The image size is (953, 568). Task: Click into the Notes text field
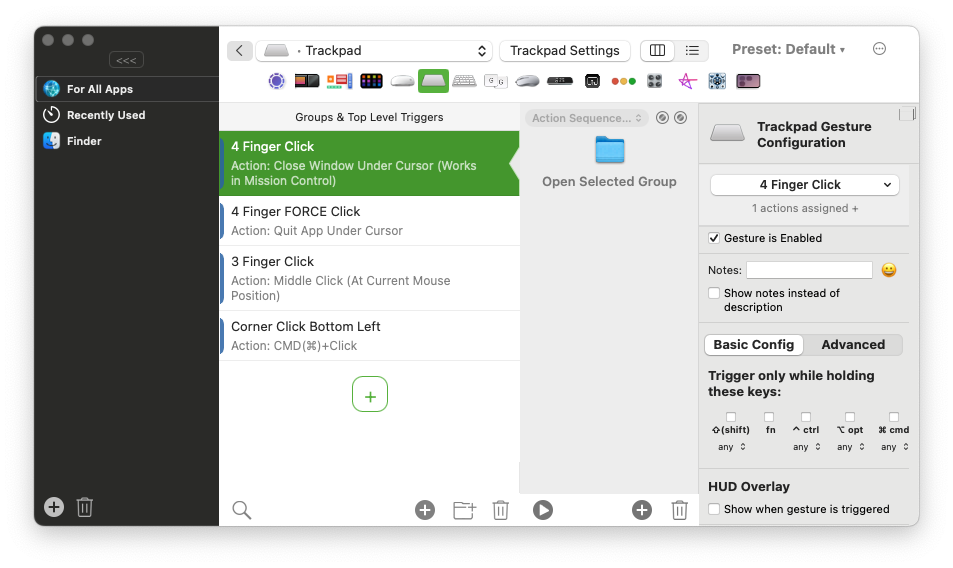(809, 270)
